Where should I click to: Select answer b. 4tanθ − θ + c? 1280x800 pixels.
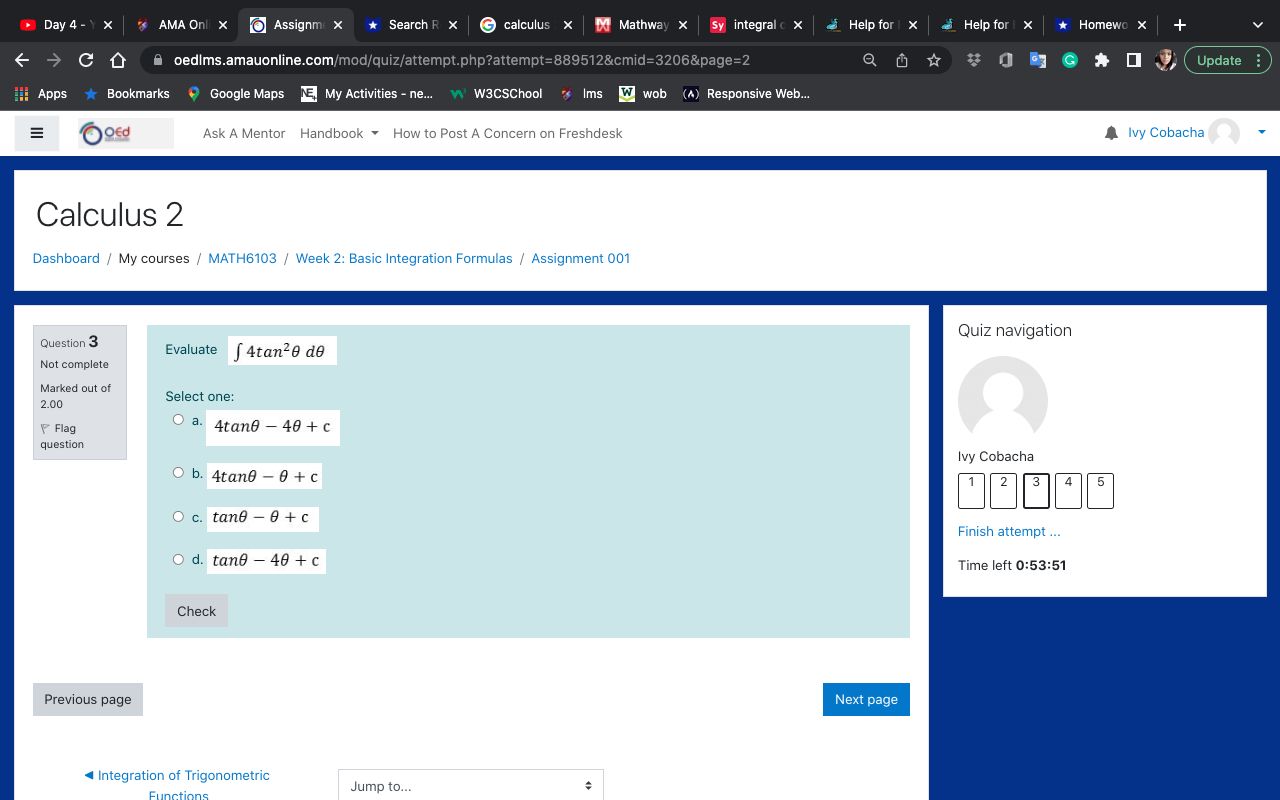[x=178, y=473]
